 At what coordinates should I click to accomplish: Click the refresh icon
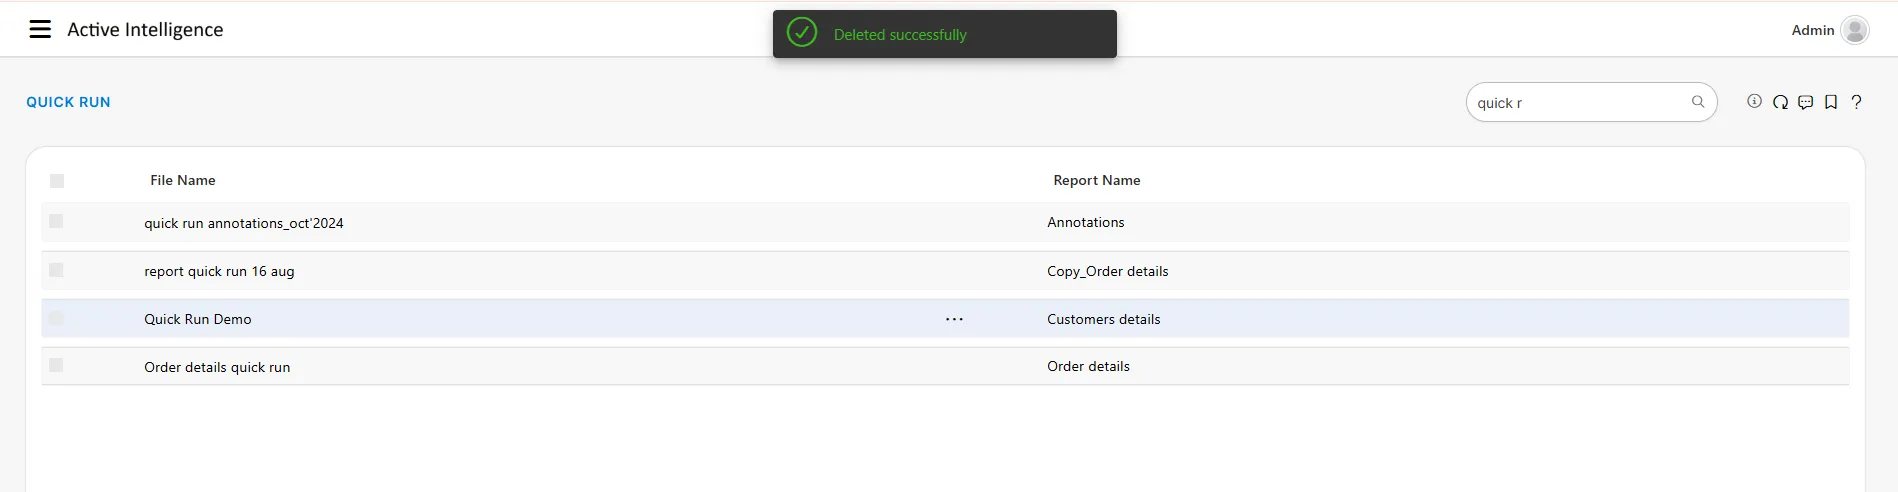1780,102
